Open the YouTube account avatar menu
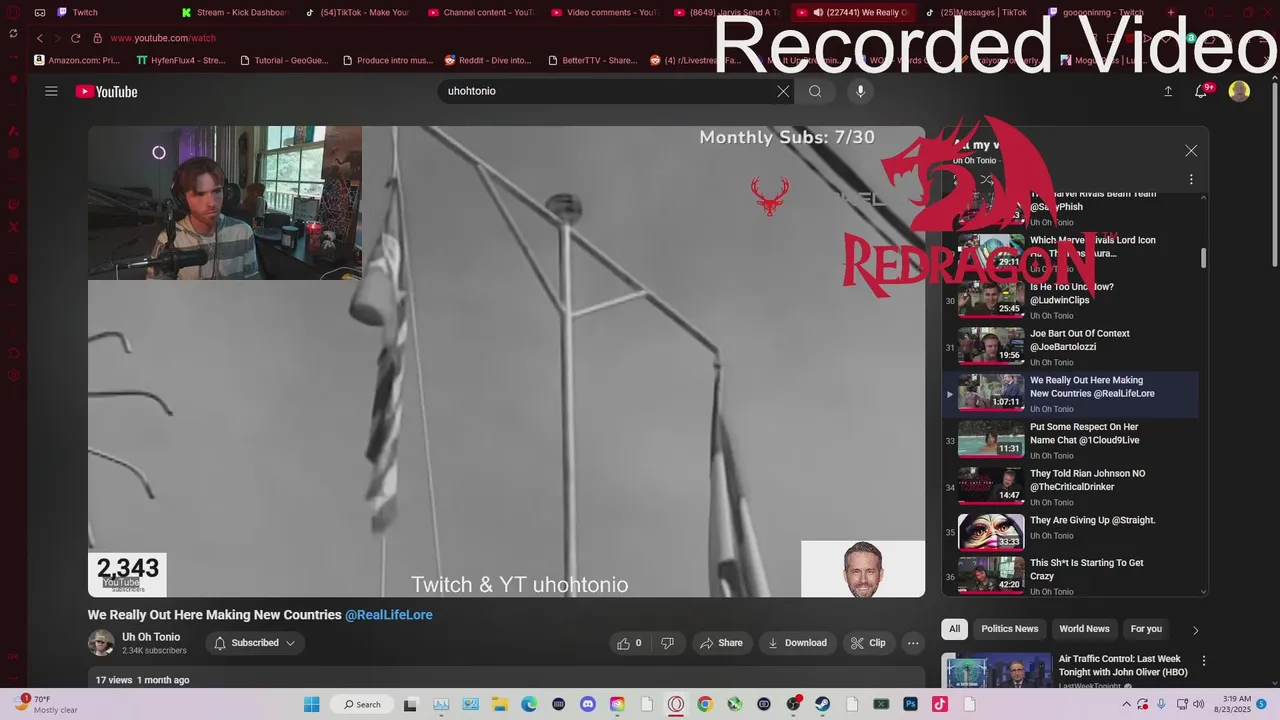Image resolution: width=1280 pixels, height=720 pixels. [x=1239, y=91]
